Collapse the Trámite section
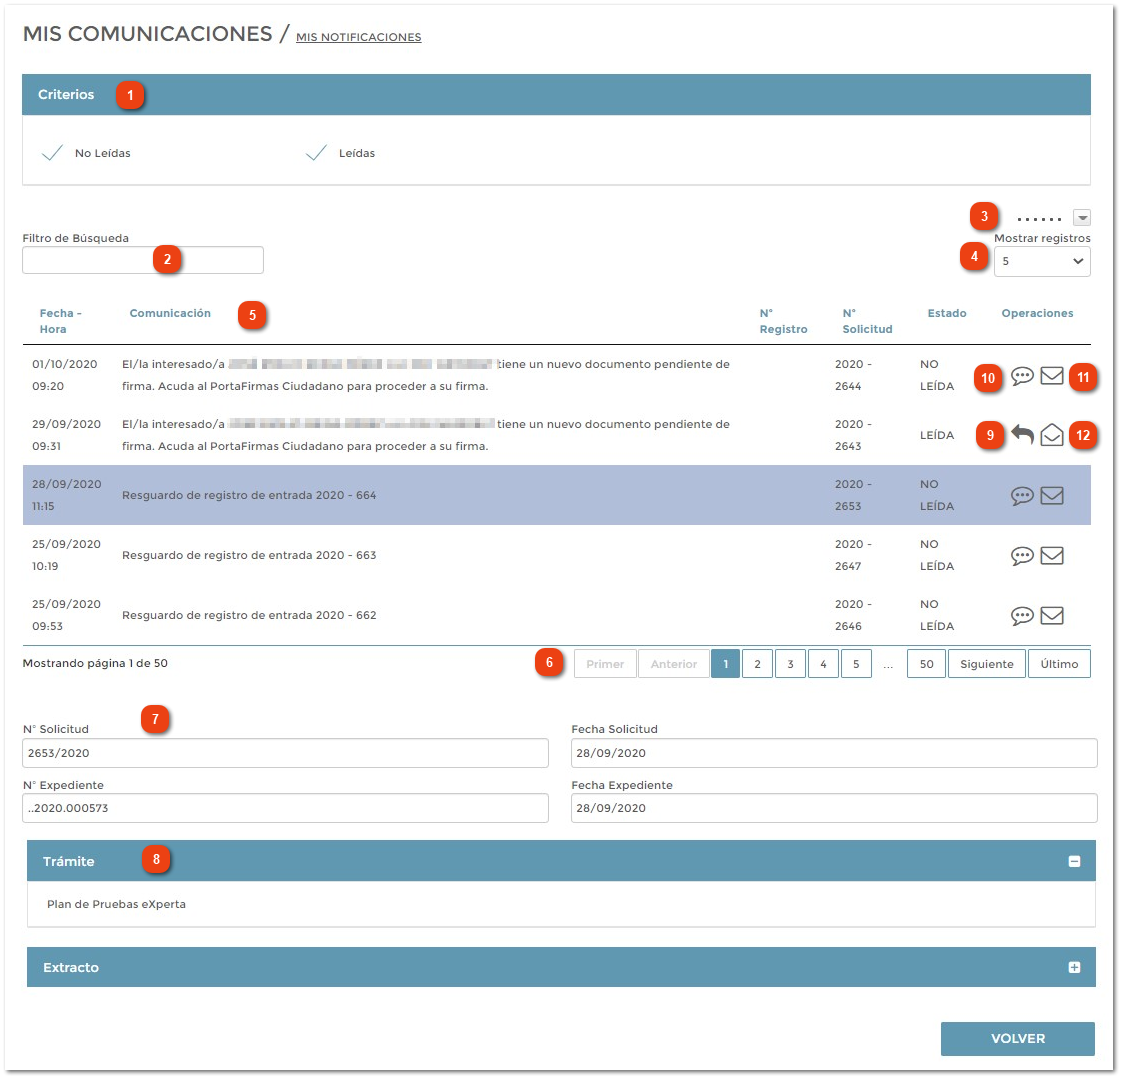 point(1074,861)
